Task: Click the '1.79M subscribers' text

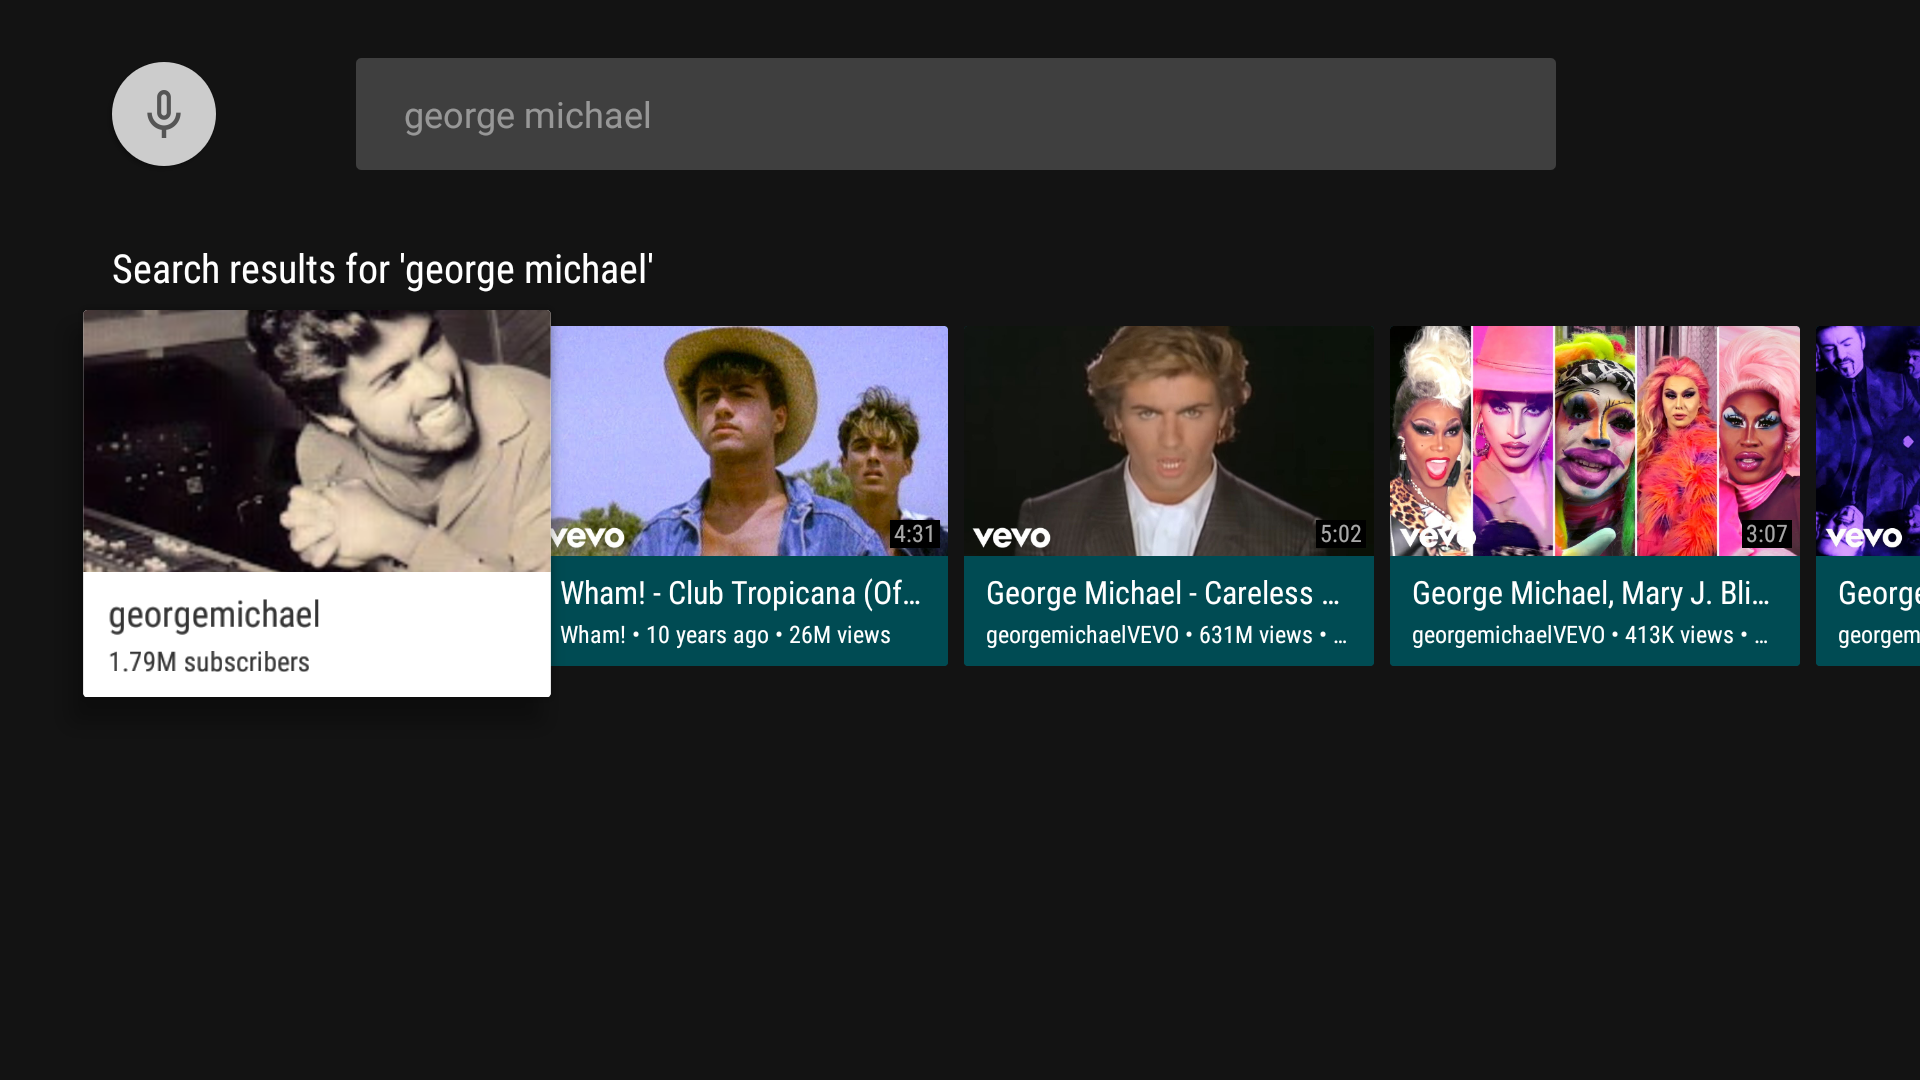Action: click(209, 662)
